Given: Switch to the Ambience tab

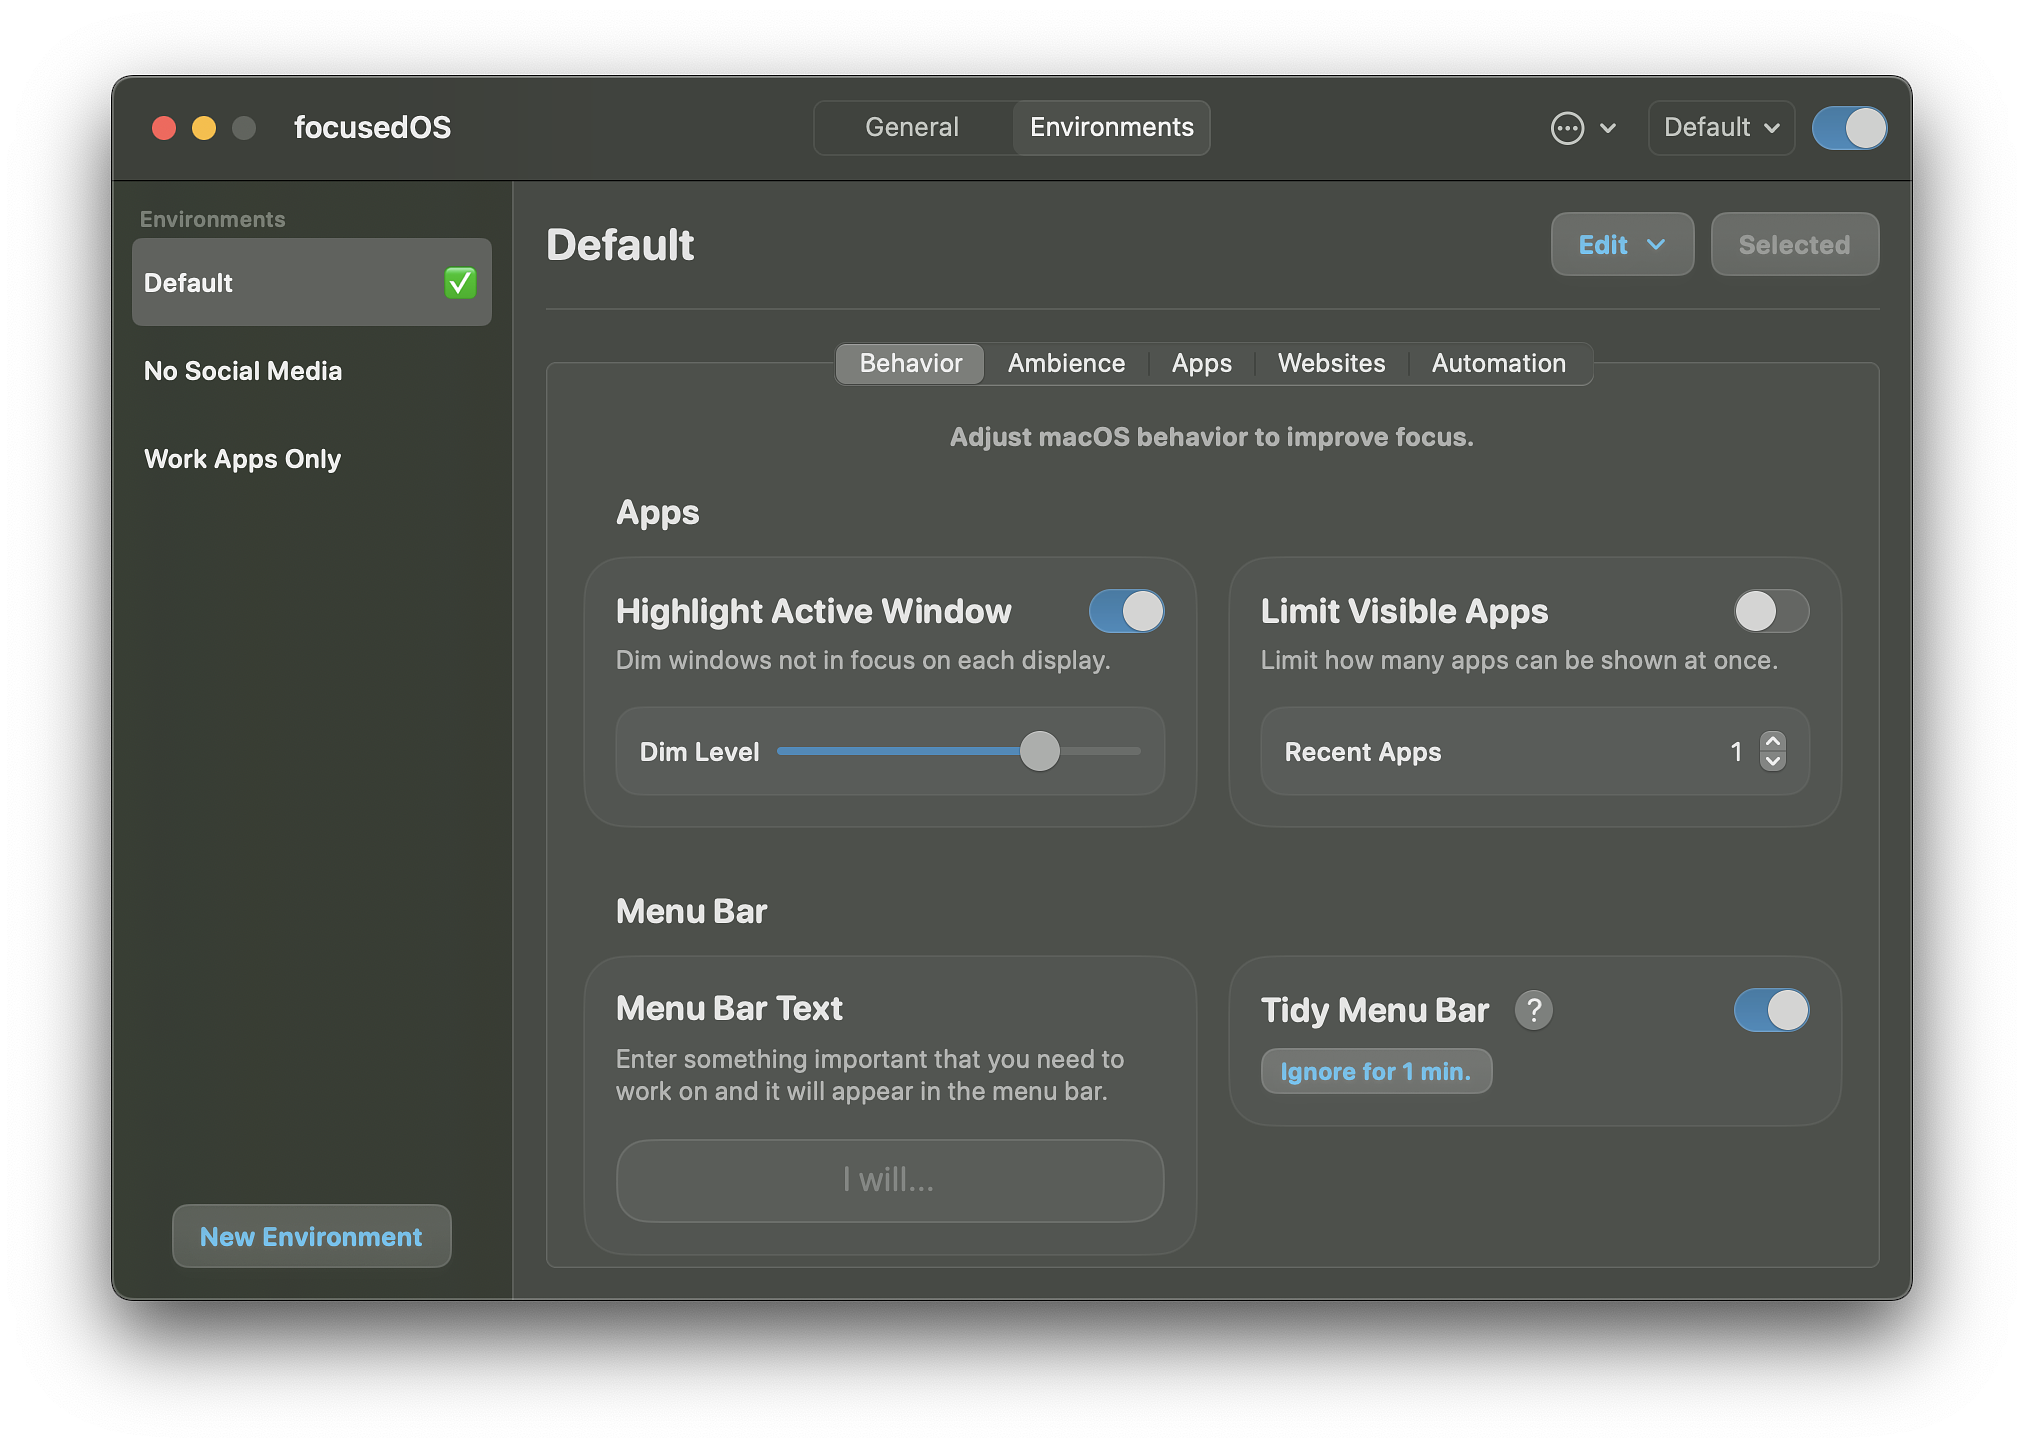Looking at the screenshot, I should coord(1067,362).
